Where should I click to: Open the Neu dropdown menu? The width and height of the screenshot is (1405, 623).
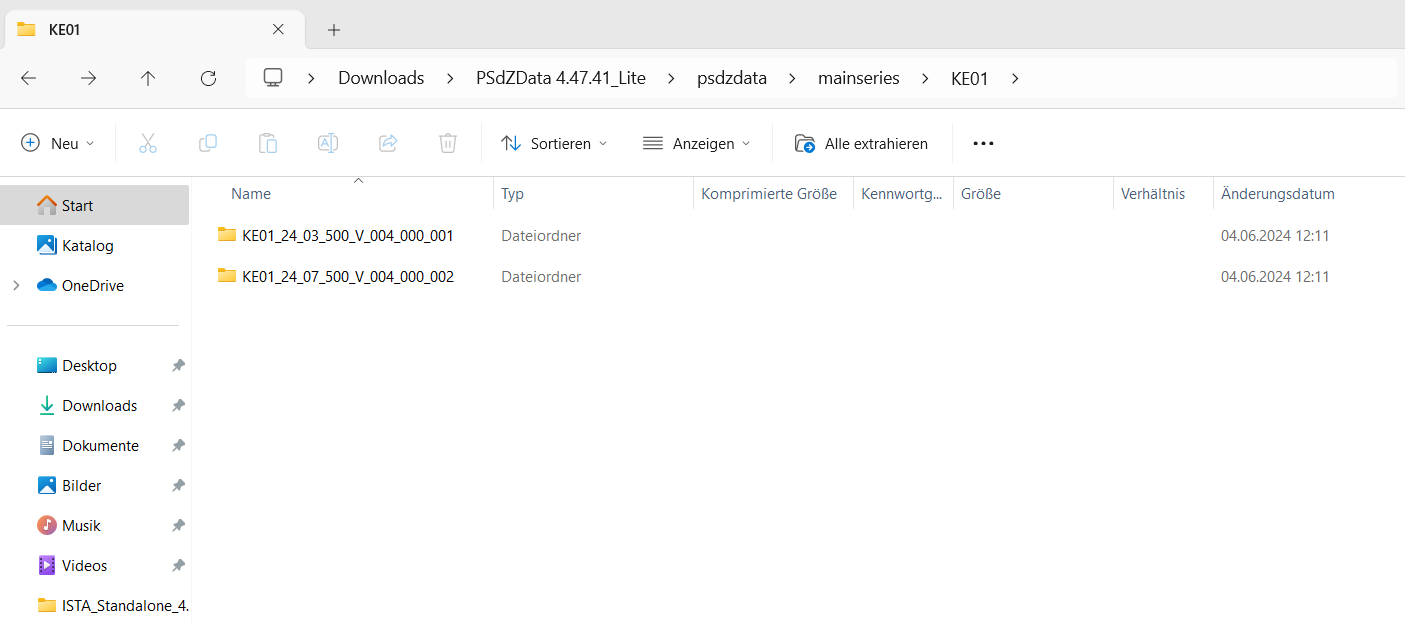pos(58,143)
